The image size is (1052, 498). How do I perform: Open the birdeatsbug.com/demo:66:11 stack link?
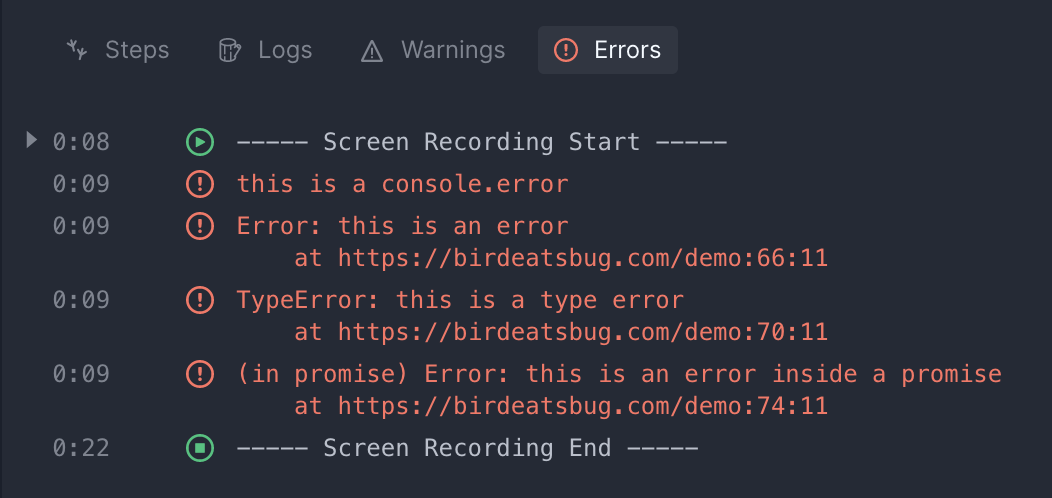coord(583,258)
